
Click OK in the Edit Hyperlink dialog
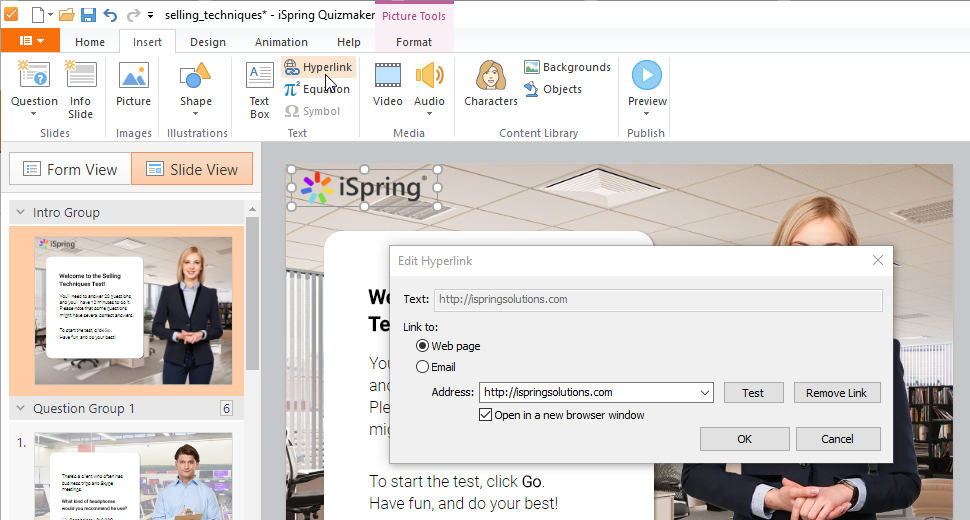744,439
